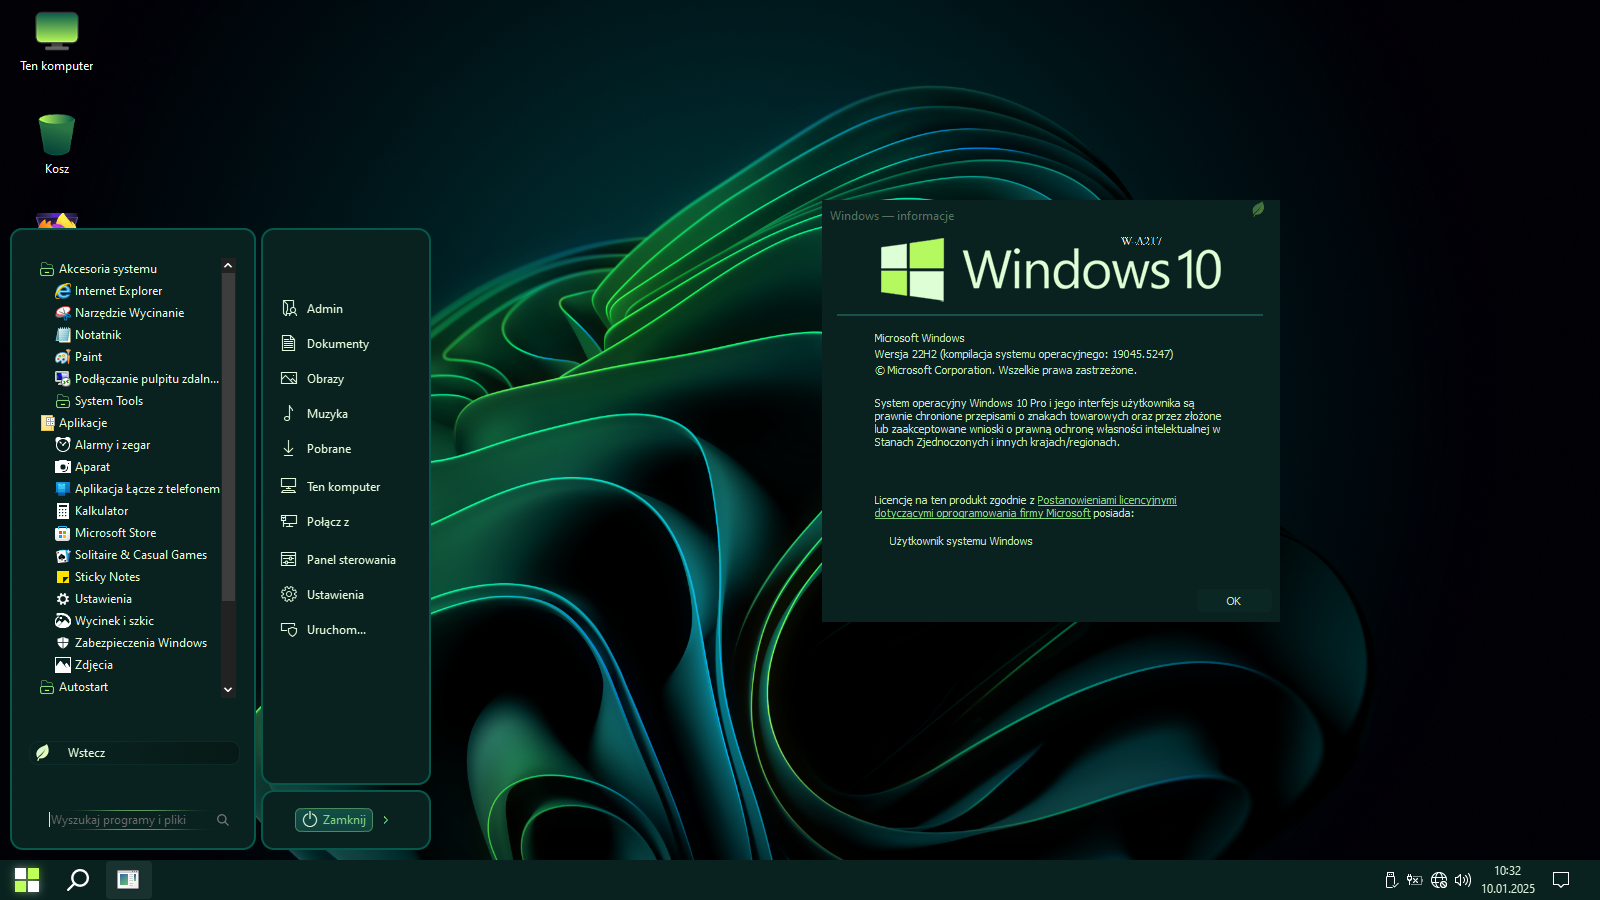This screenshot has height=900, width=1600.
Task: Open the notification center icon
Action: coord(1560,880)
